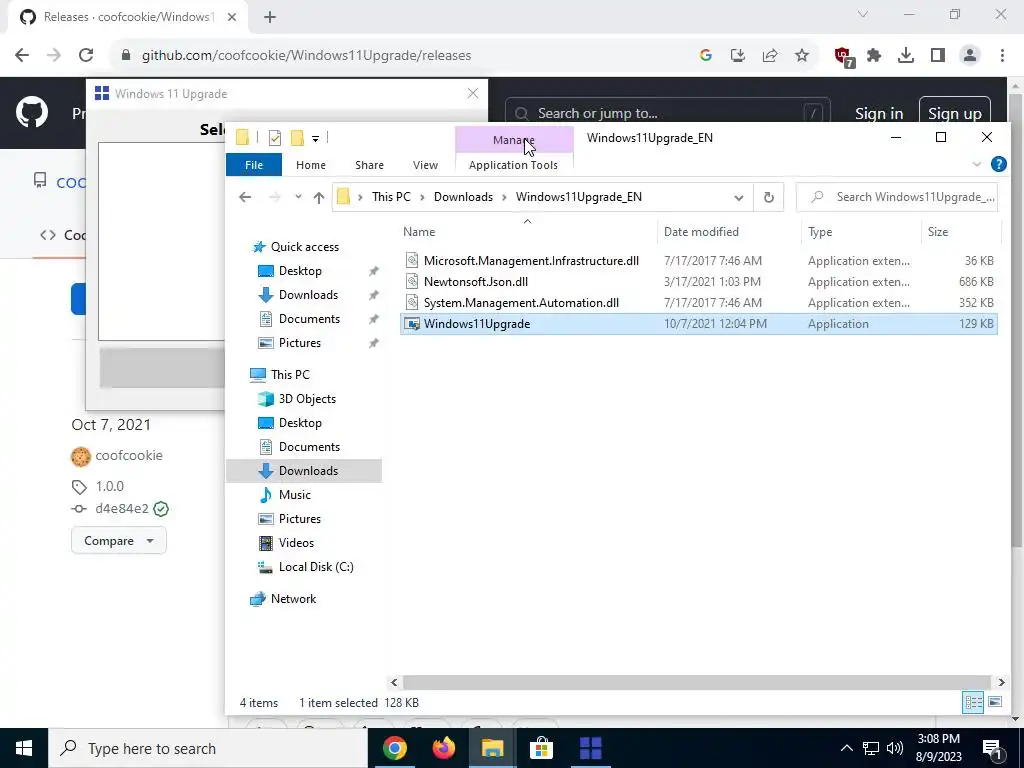Switch to Details view icon in status bar
Screen dimensions: 1024x768
(973, 703)
